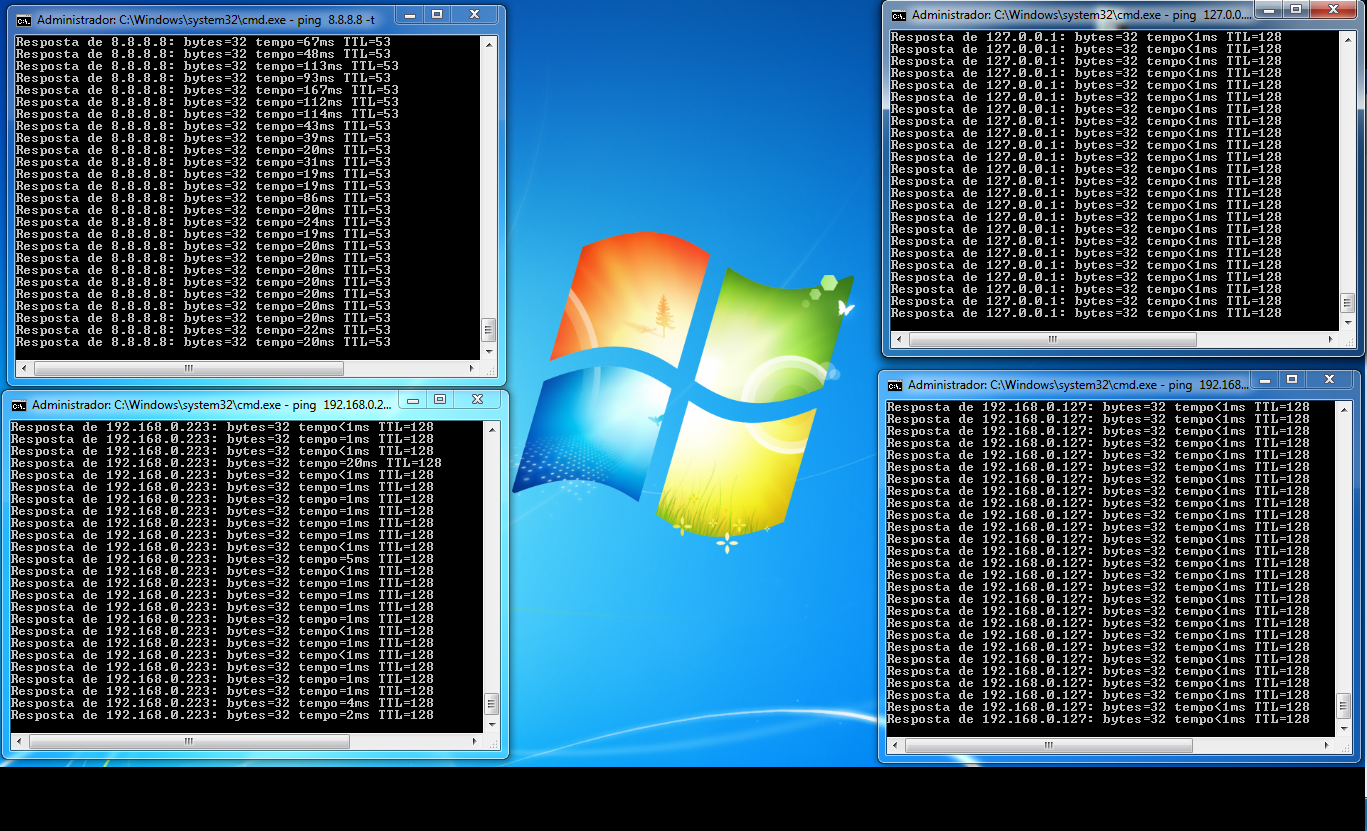Image resolution: width=1367 pixels, height=831 pixels.
Task: Click the vertical scroll-down arrow in the 192.168.0.127 window
Action: coord(1343,729)
